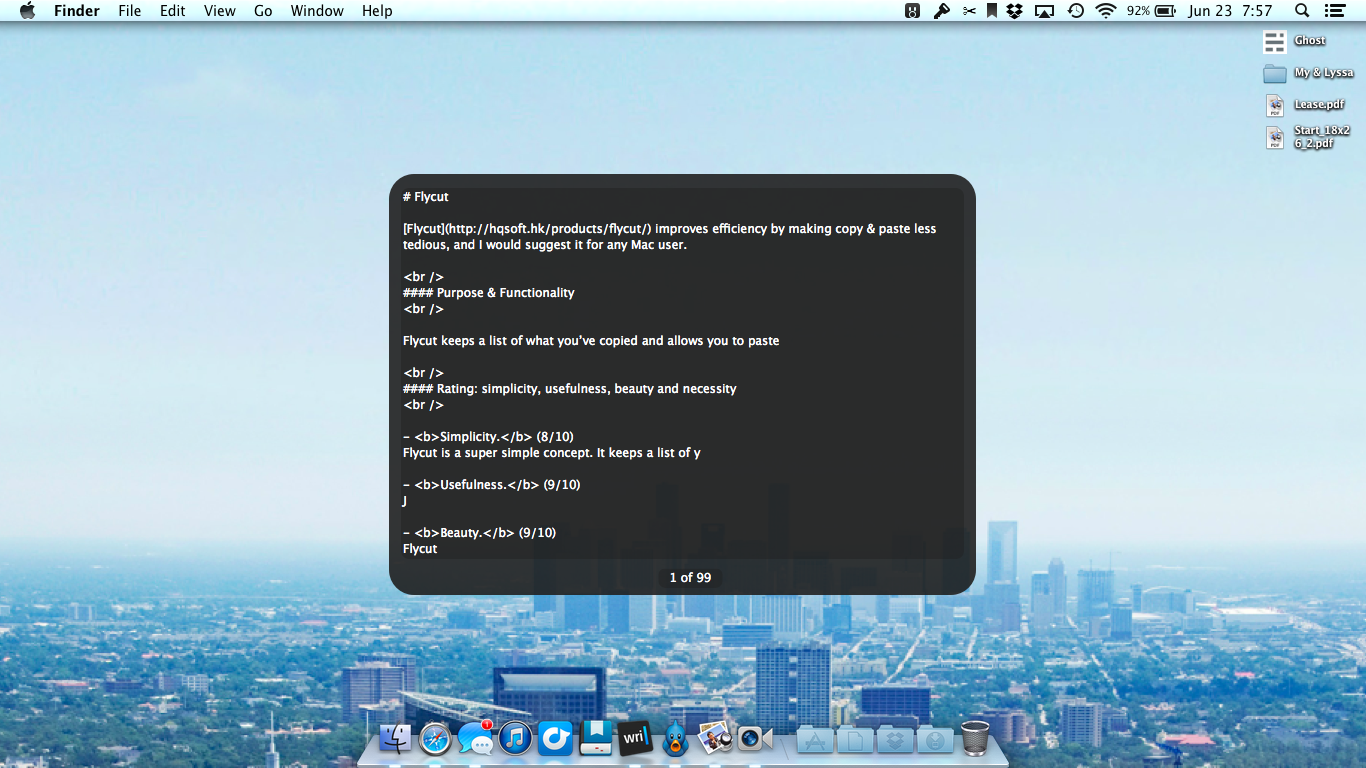
Task: Open the Window menu
Action: coord(317,11)
